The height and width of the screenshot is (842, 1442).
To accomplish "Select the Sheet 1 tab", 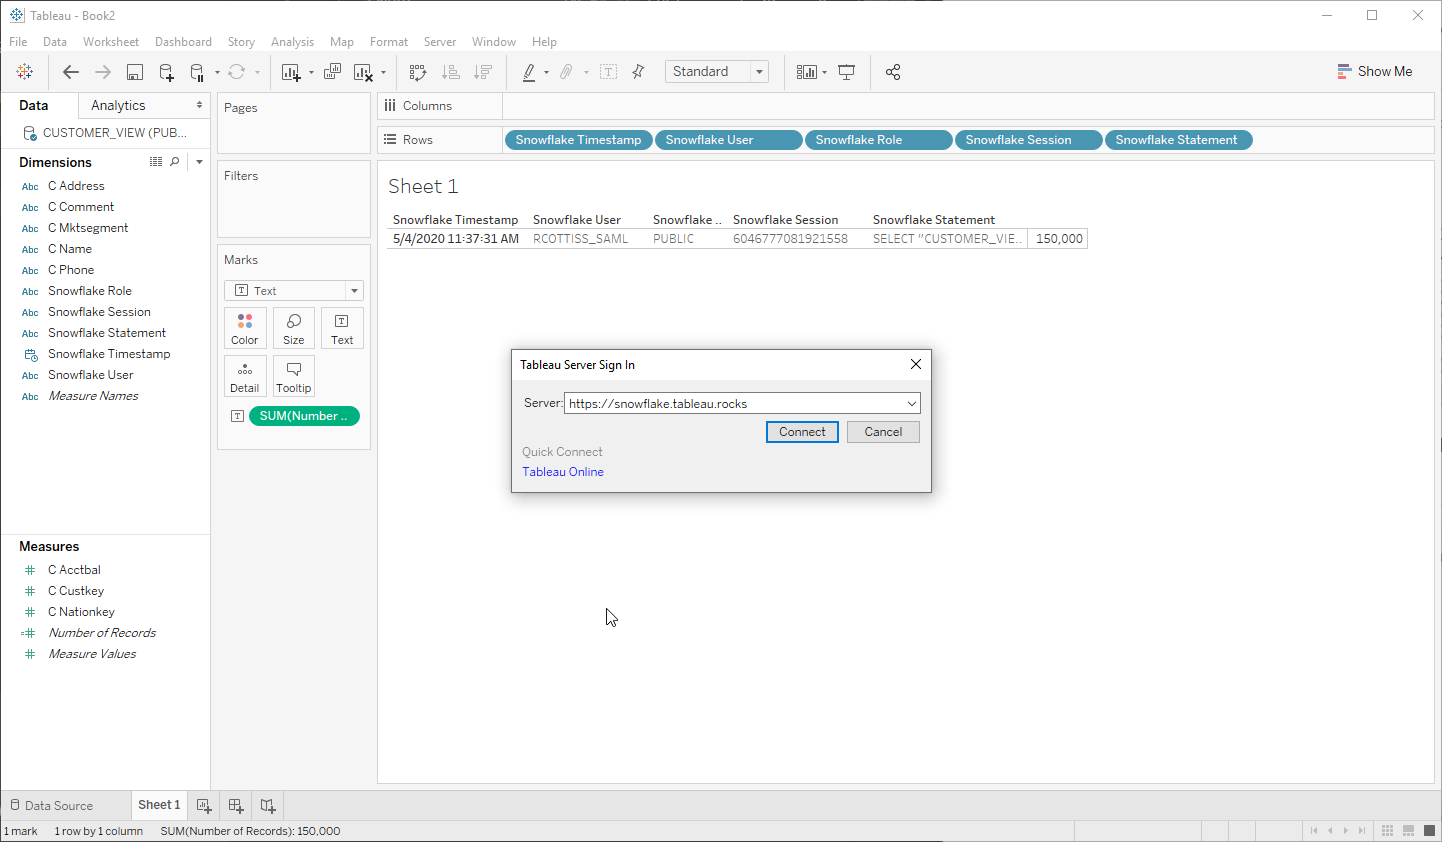I will pyautogui.click(x=159, y=805).
